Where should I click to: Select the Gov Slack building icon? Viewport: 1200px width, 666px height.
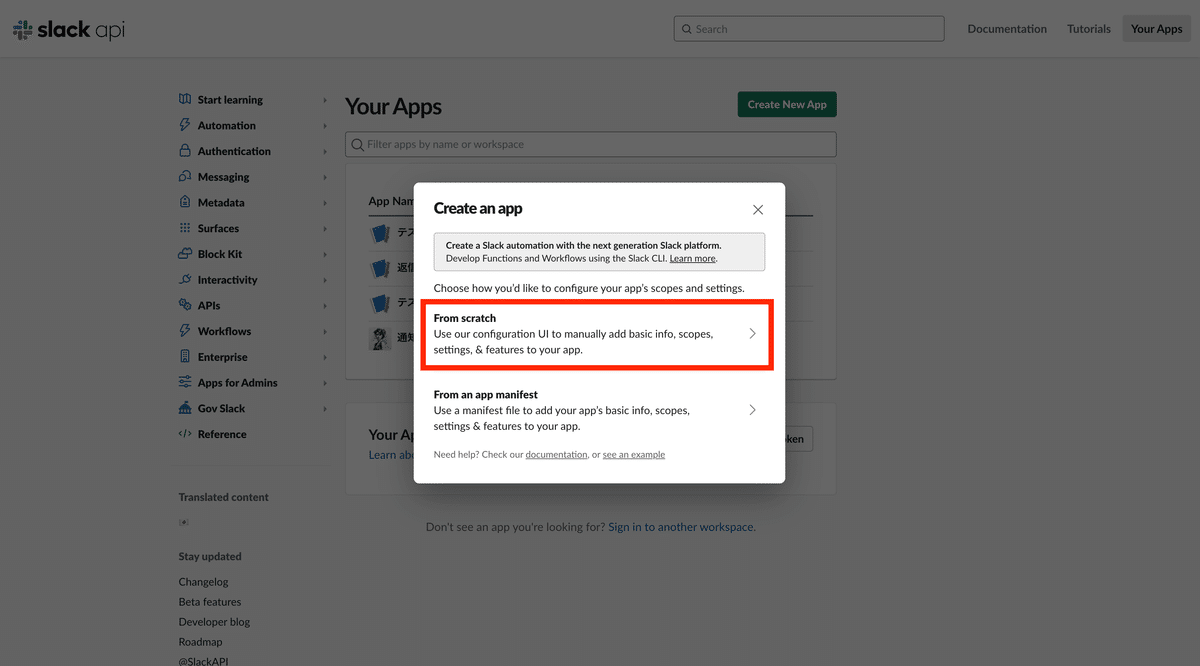[185, 408]
